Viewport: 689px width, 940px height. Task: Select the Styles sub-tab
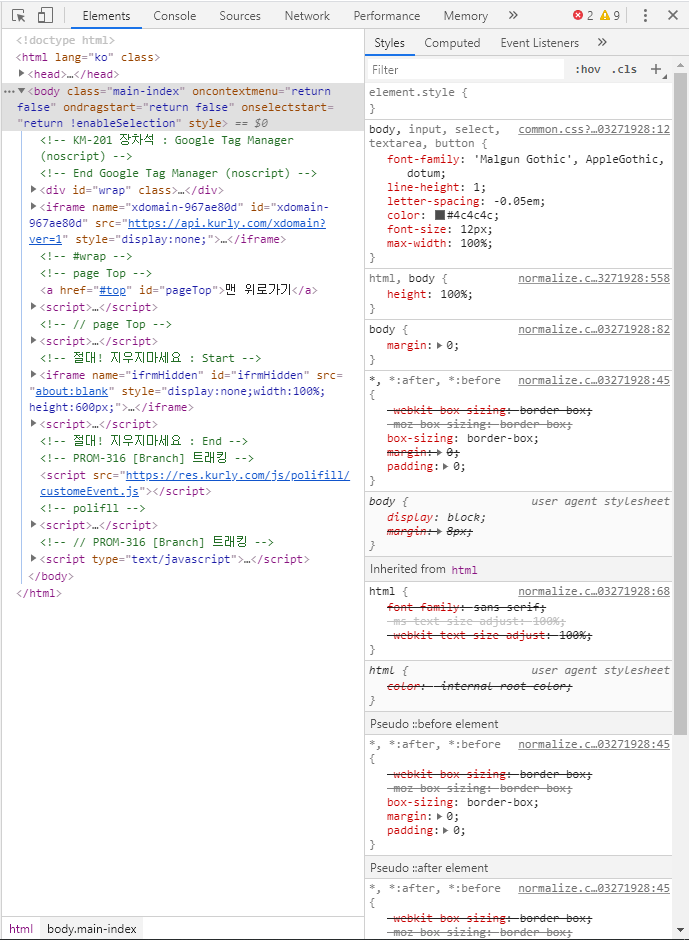point(389,43)
